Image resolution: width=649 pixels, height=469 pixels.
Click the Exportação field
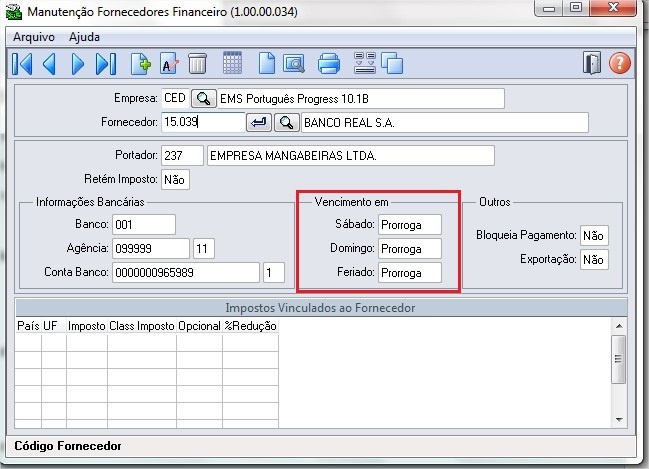[594, 260]
